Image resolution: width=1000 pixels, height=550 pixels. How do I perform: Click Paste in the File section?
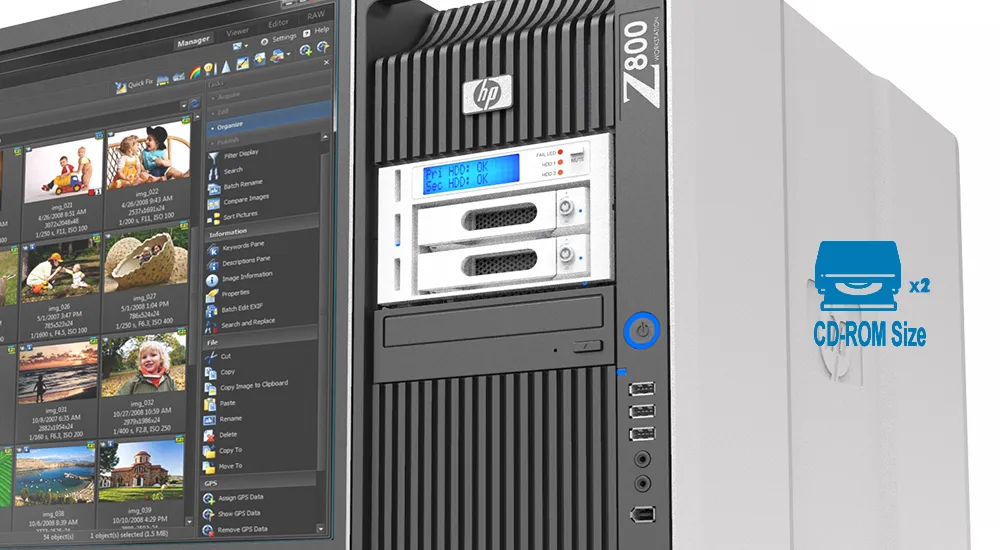pos(221,404)
